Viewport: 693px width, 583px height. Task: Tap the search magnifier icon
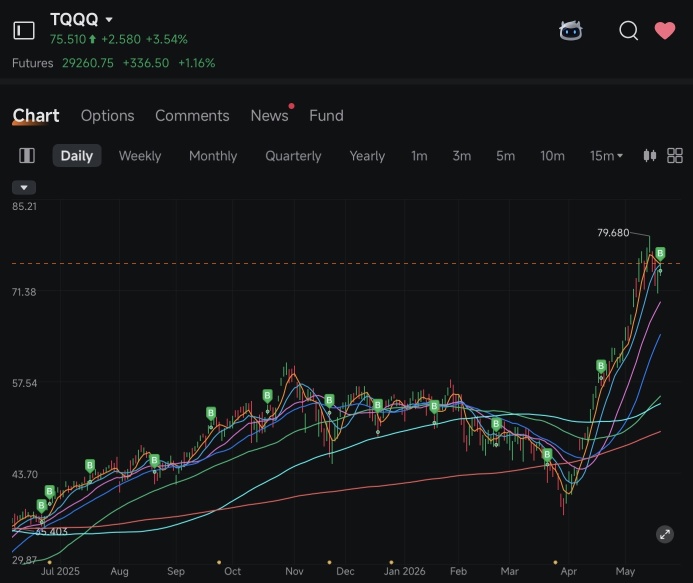[x=628, y=30]
